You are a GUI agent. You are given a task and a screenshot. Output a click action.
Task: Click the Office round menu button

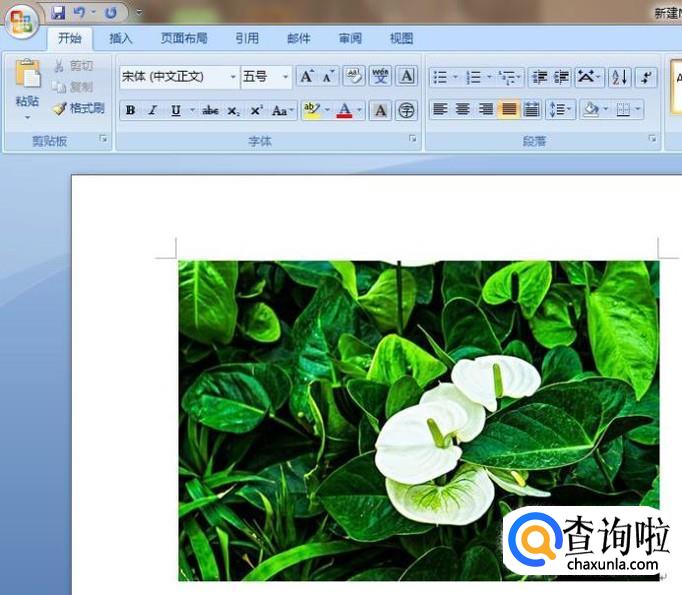pyautogui.click(x=22, y=22)
